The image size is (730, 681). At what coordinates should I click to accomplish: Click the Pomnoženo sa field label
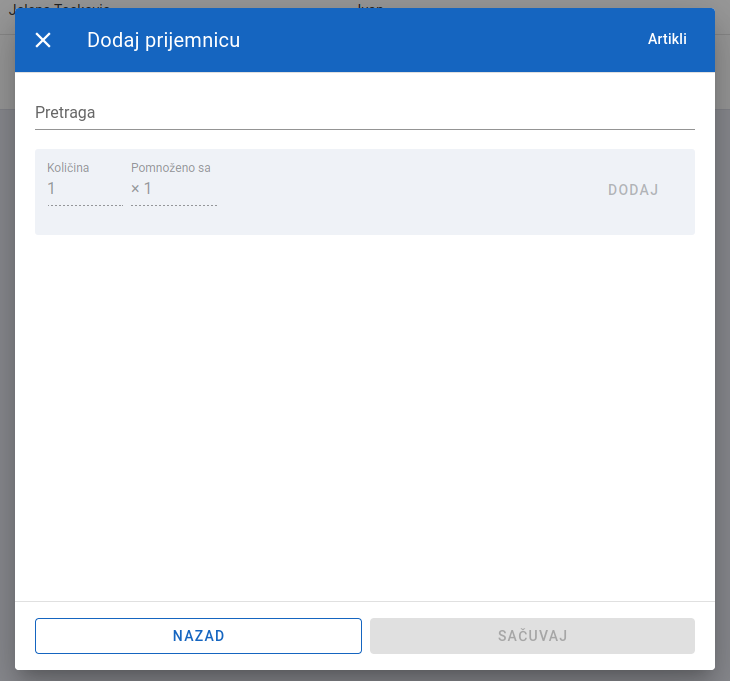[170, 168]
